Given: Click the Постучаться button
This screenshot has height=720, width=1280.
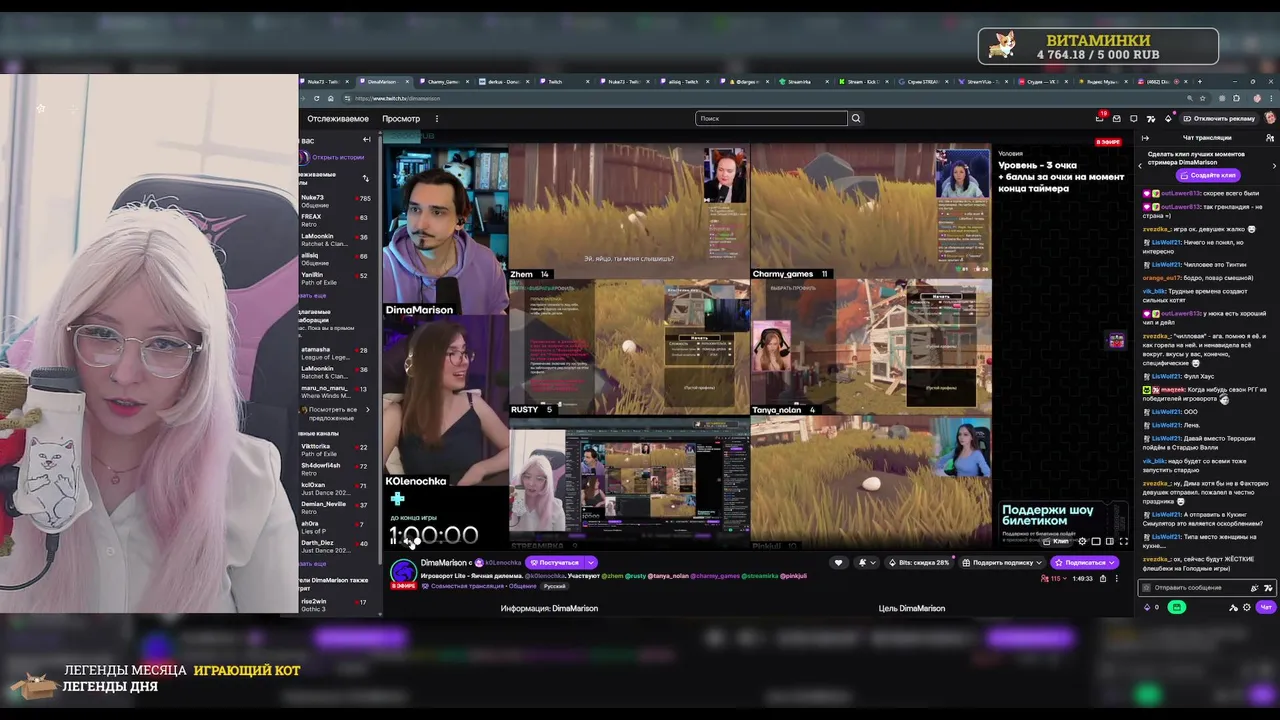Looking at the screenshot, I should tap(555, 563).
